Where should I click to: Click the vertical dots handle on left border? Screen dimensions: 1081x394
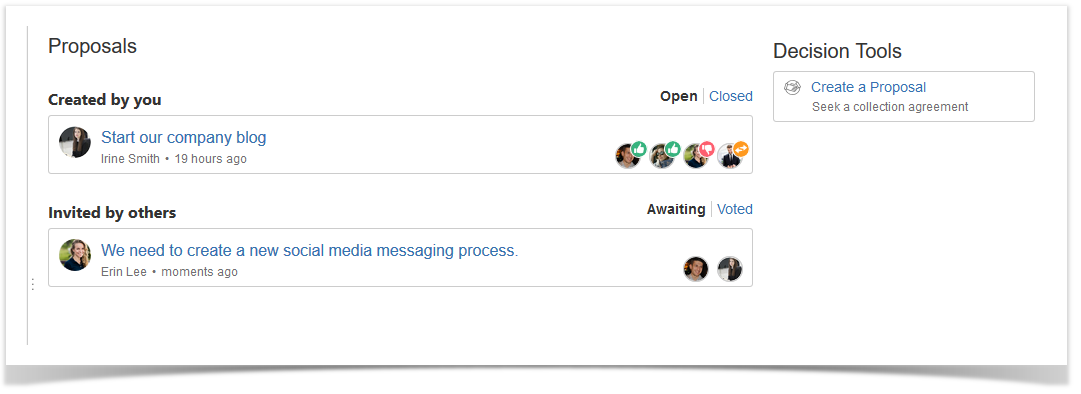pos(32,284)
